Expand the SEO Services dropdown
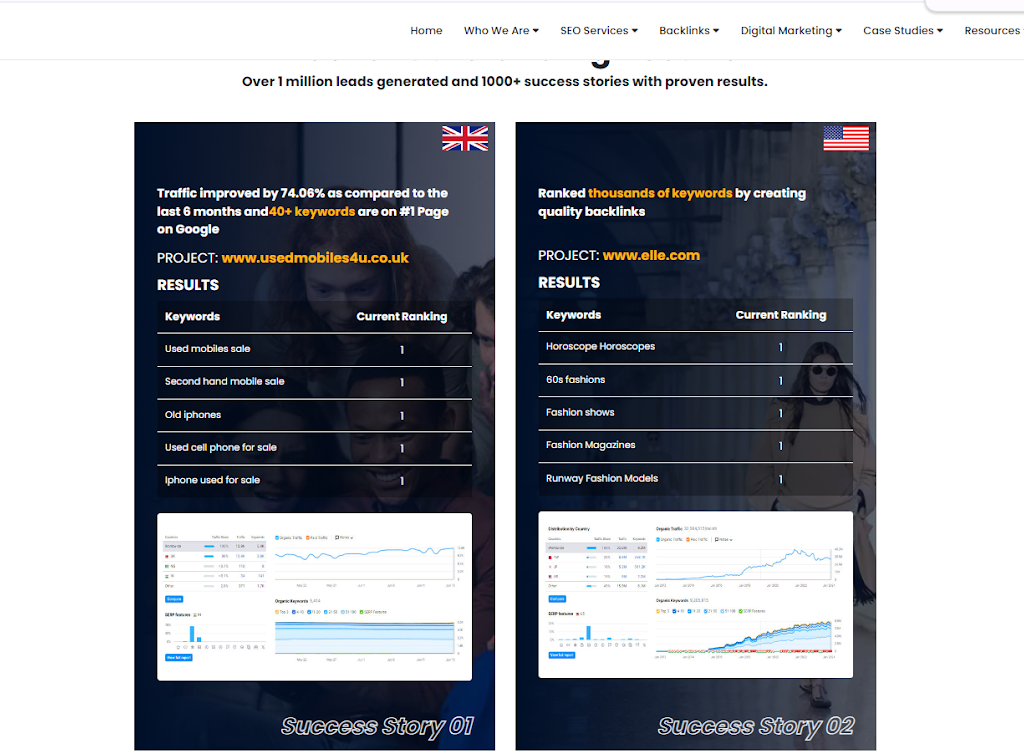This screenshot has height=754, width=1024. tap(598, 30)
